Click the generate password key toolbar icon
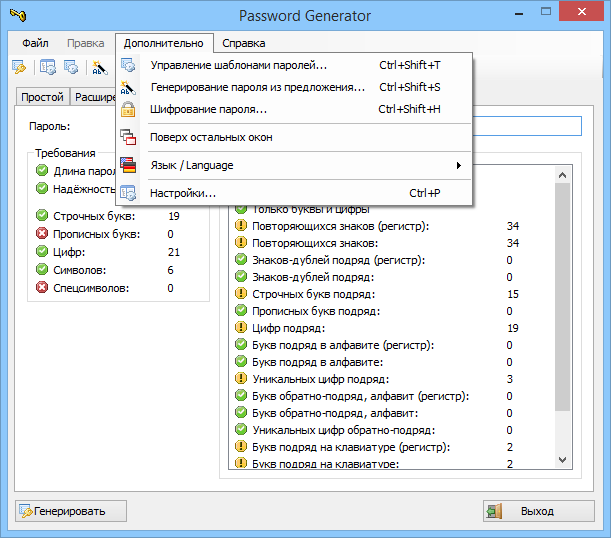This screenshot has height=538, width=611. point(19,67)
